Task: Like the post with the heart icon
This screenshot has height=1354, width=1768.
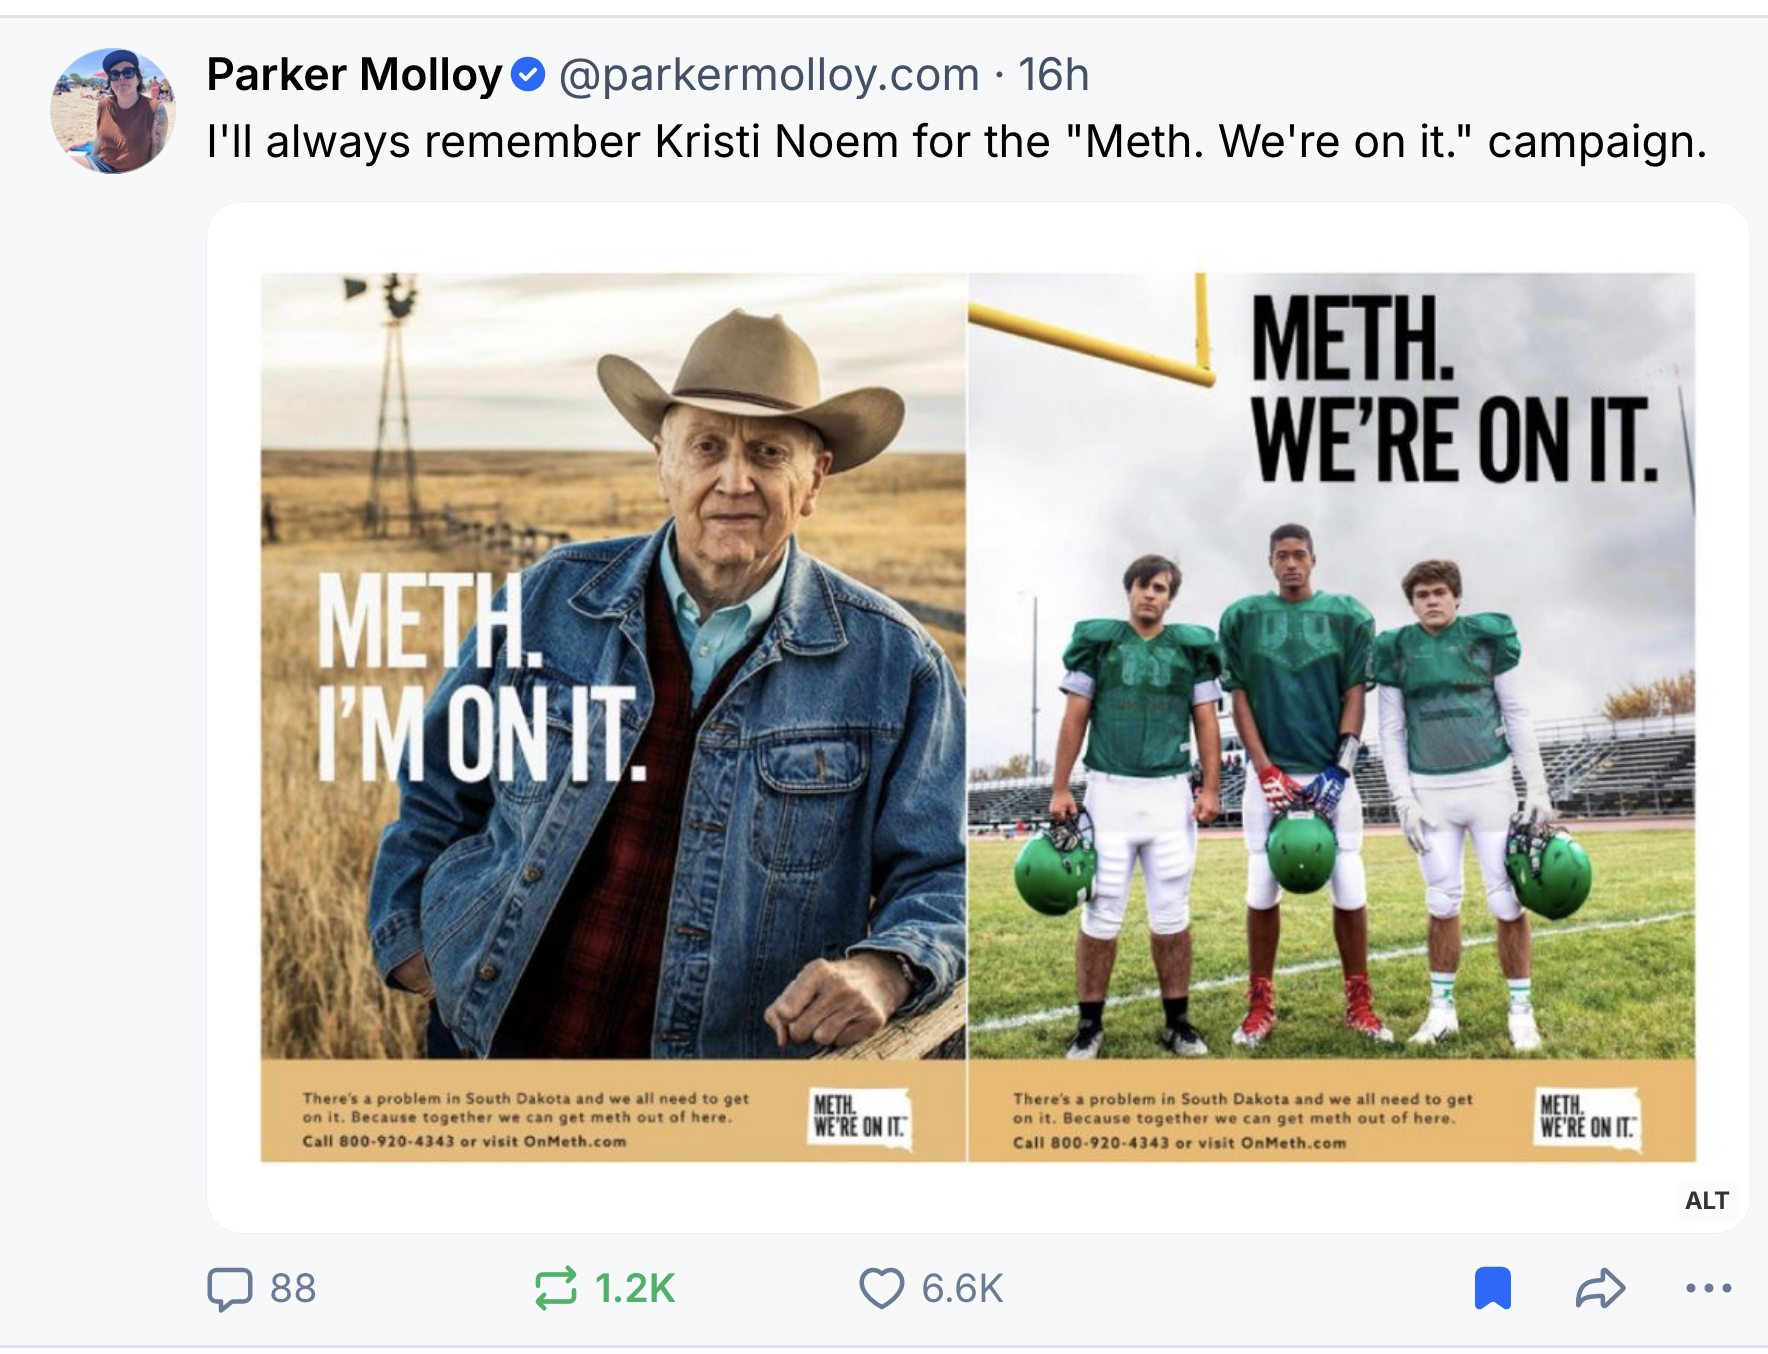Action: 881,1288
